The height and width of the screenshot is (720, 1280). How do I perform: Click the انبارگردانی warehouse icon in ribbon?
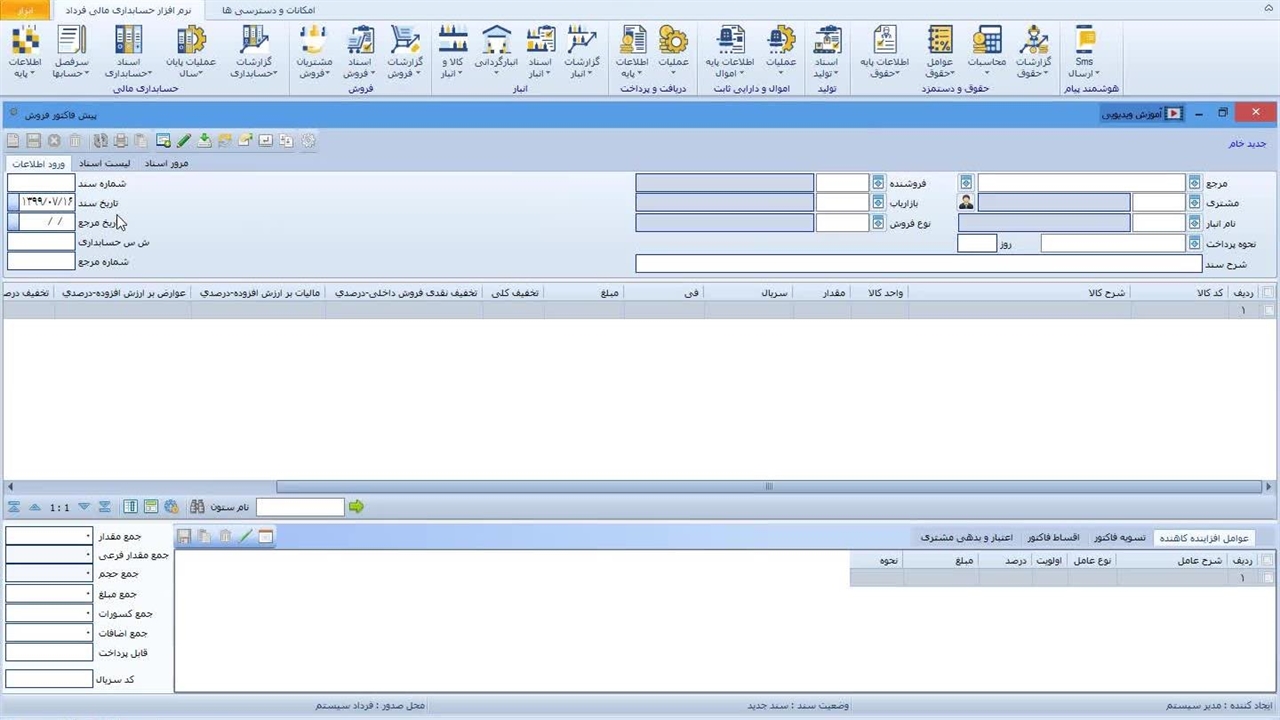(x=495, y=53)
